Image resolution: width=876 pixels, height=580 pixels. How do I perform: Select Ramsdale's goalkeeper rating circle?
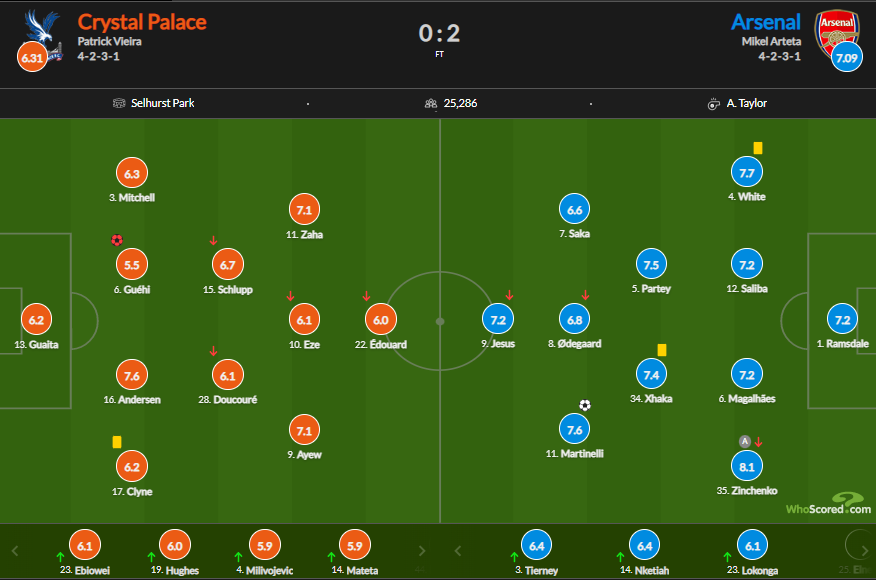pos(842,321)
